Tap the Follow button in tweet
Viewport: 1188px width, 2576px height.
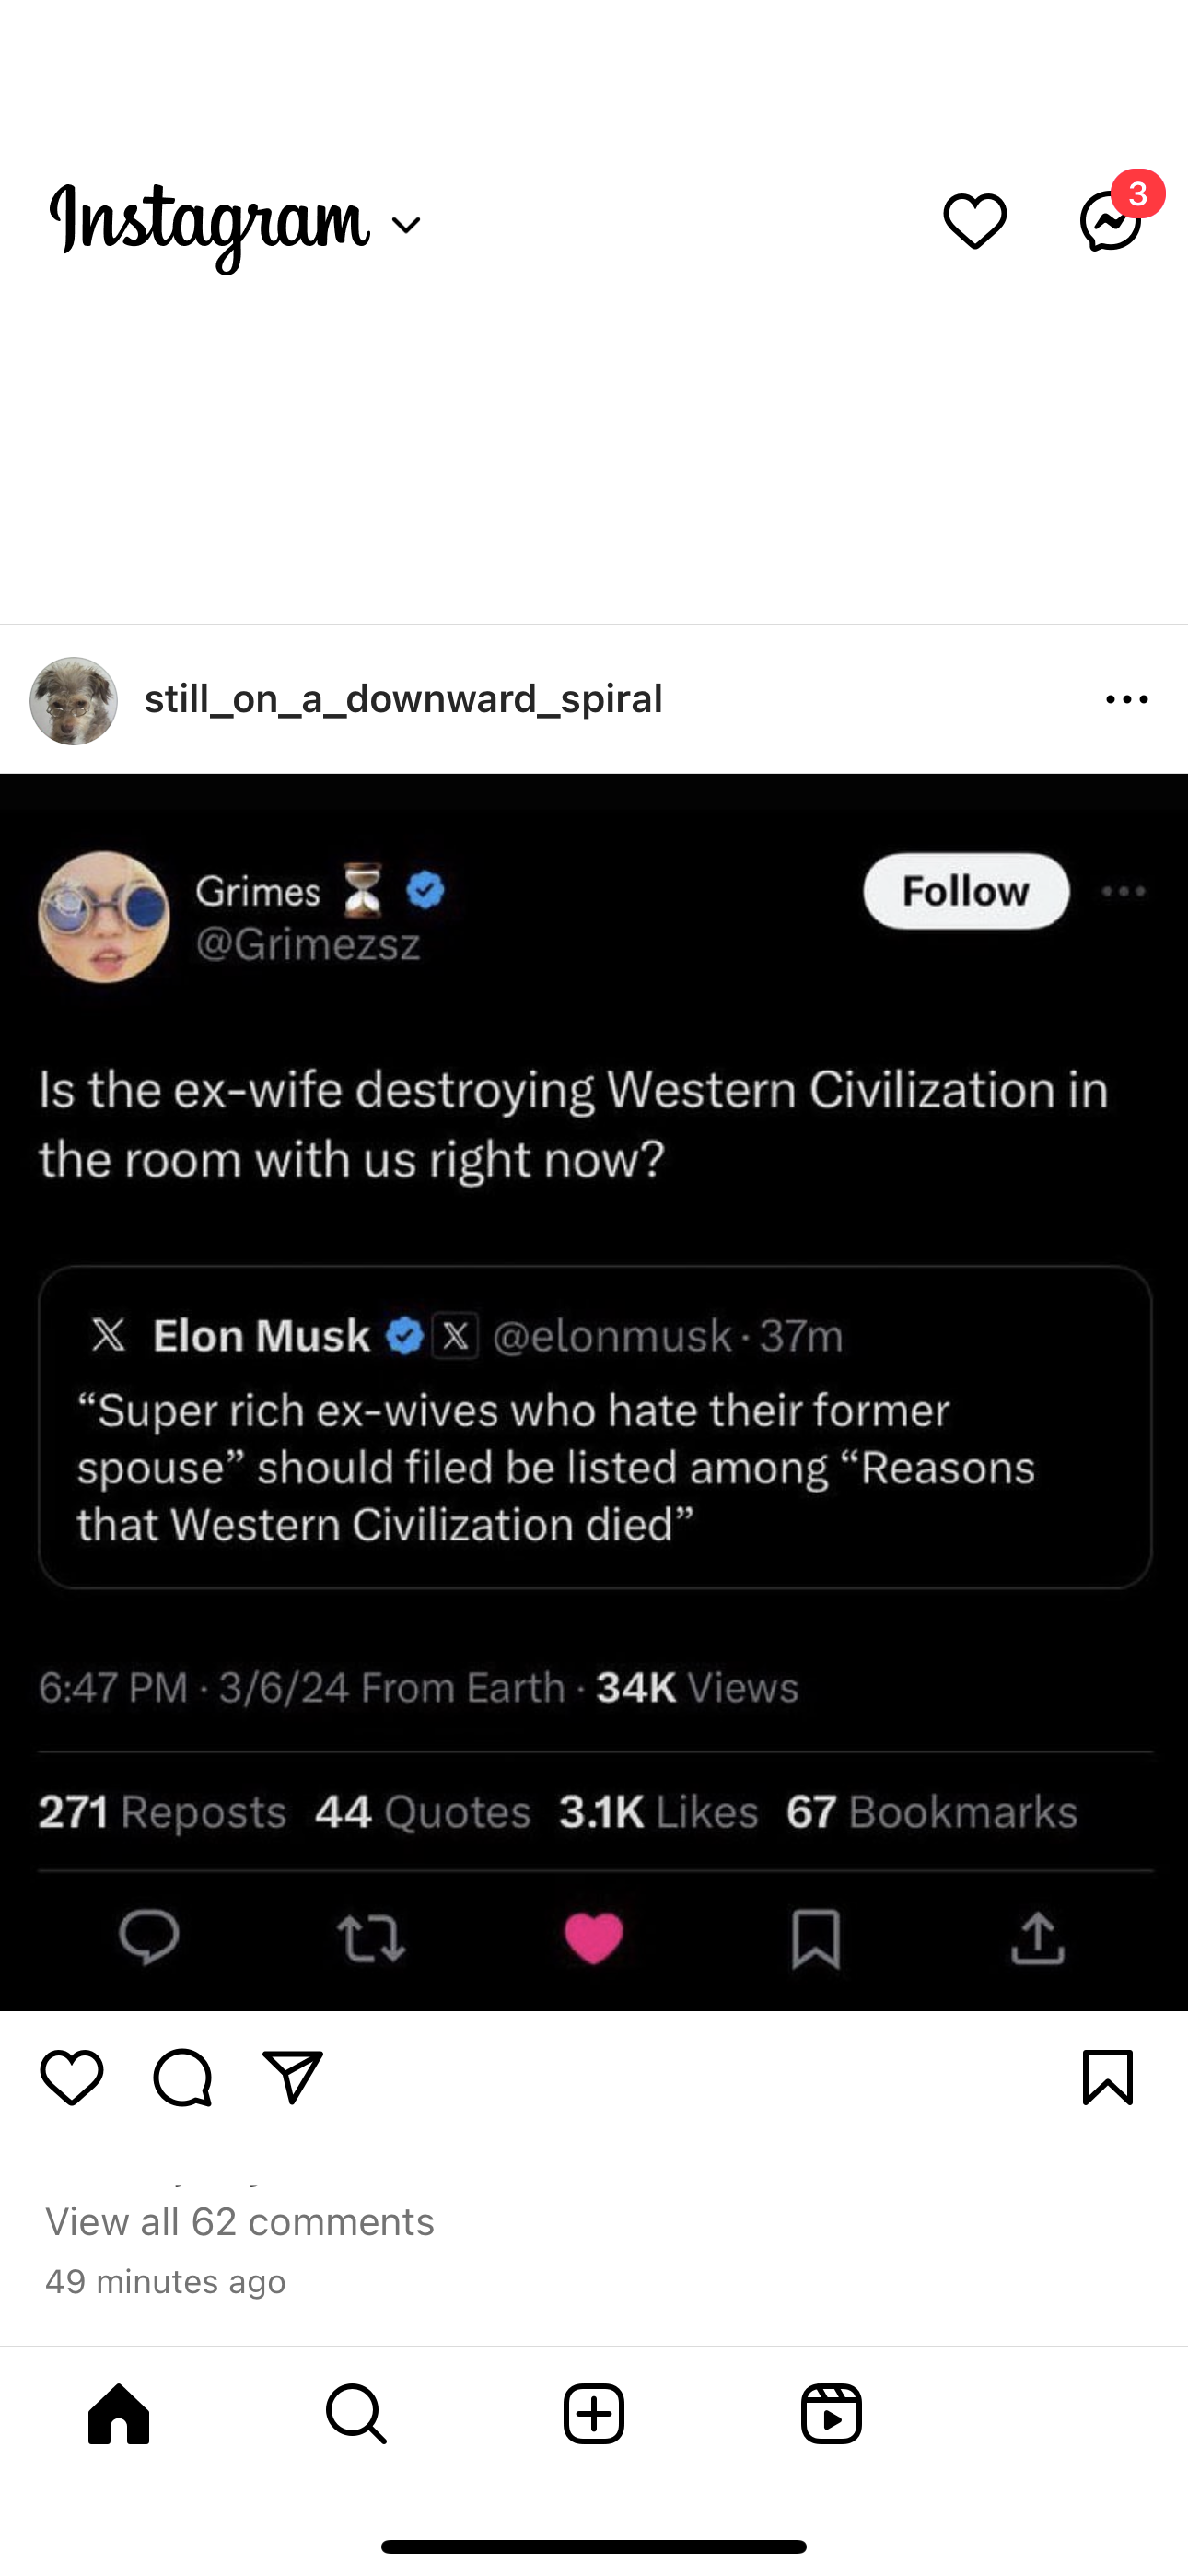(965, 891)
